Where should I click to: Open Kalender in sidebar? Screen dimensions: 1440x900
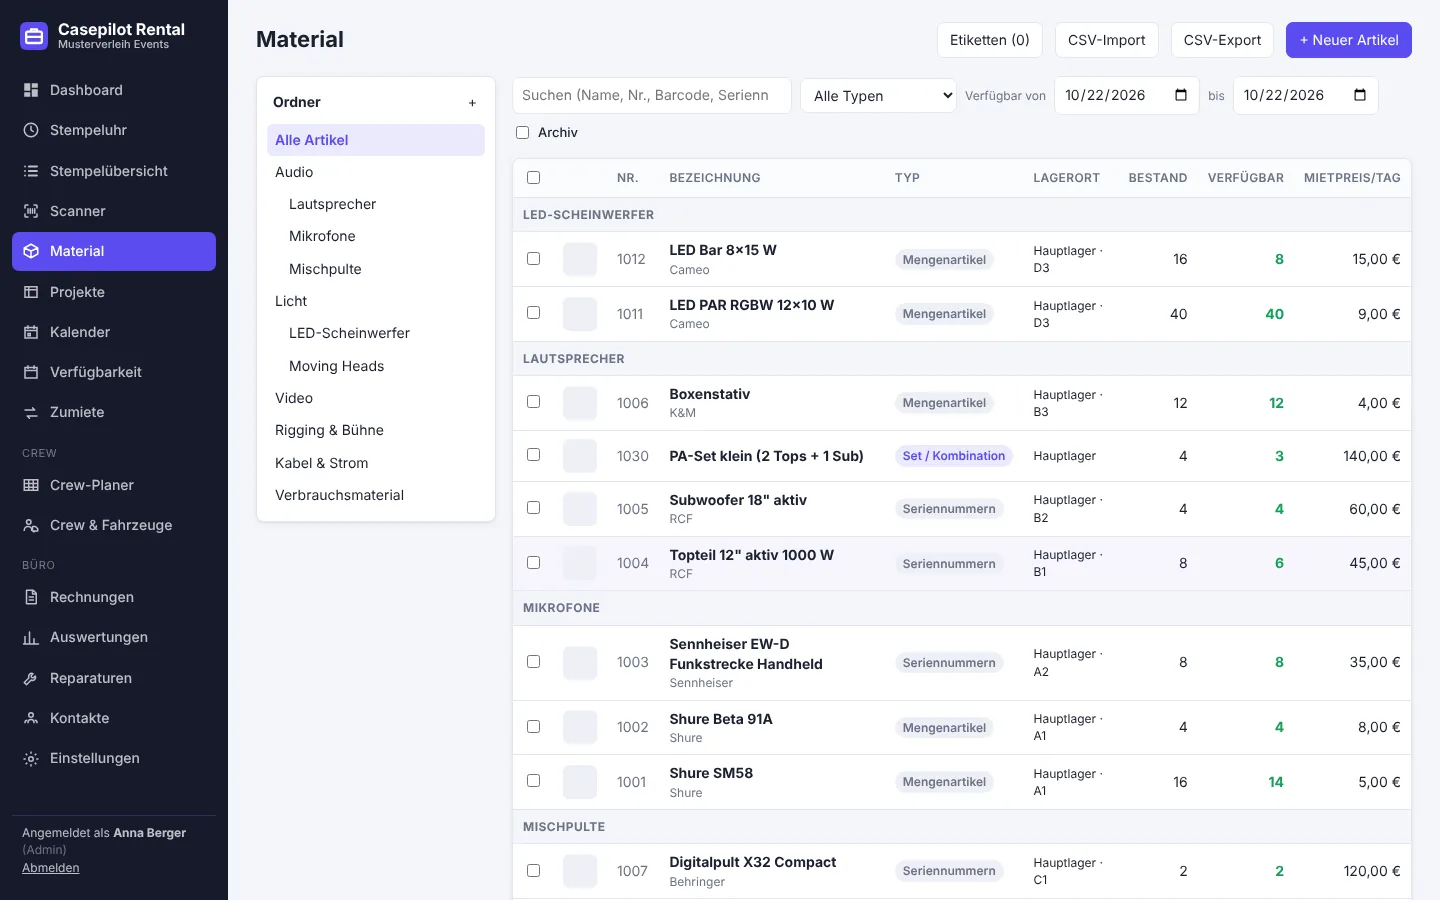tap(114, 332)
